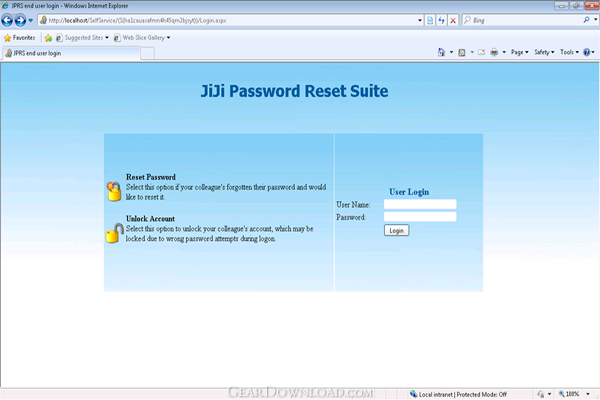Open Web Slice Gallery
600x400 pixels.
point(142,38)
